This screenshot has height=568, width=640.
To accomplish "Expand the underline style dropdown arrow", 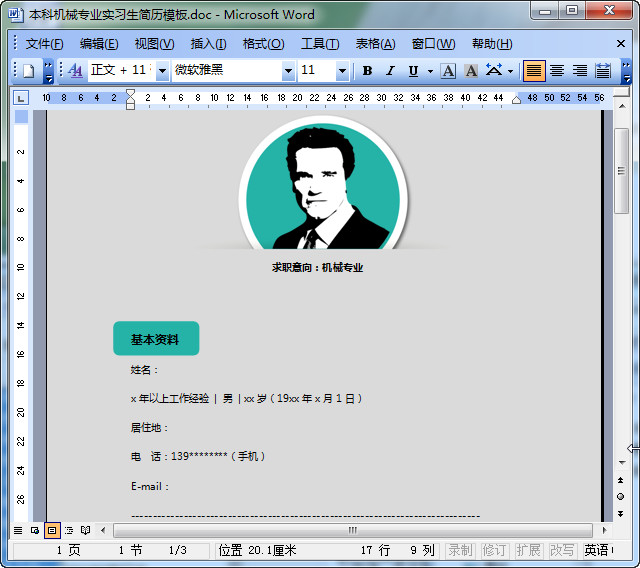I will click(430, 71).
